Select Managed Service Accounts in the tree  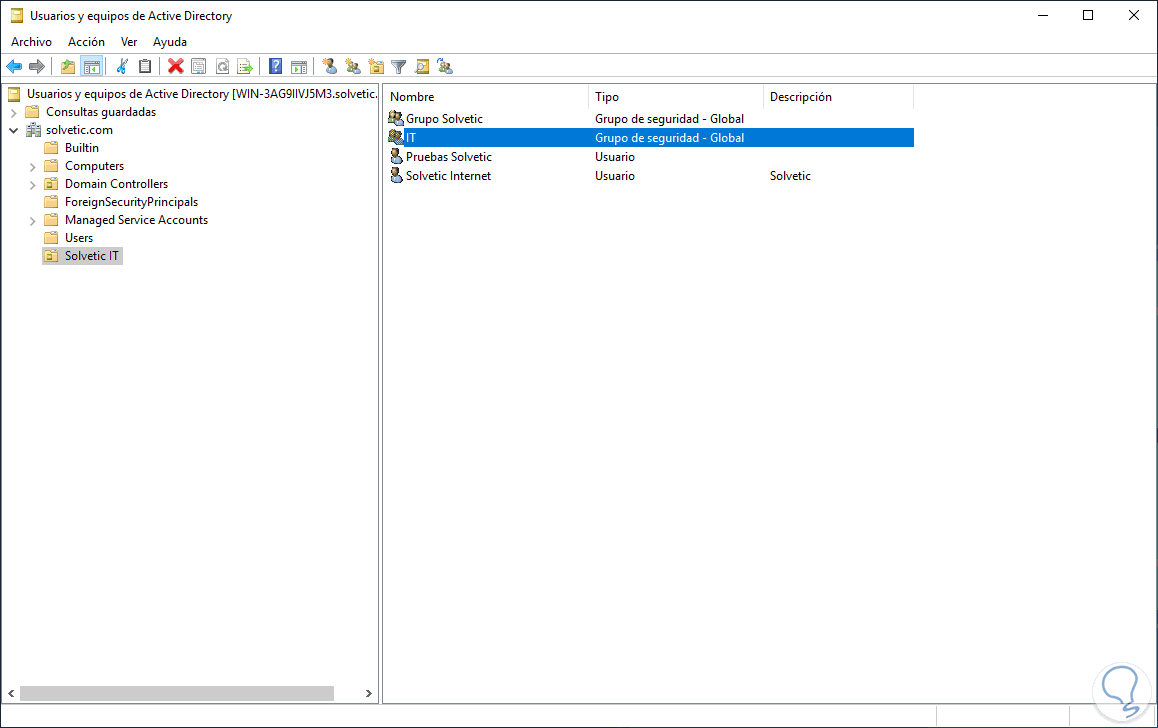point(137,220)
